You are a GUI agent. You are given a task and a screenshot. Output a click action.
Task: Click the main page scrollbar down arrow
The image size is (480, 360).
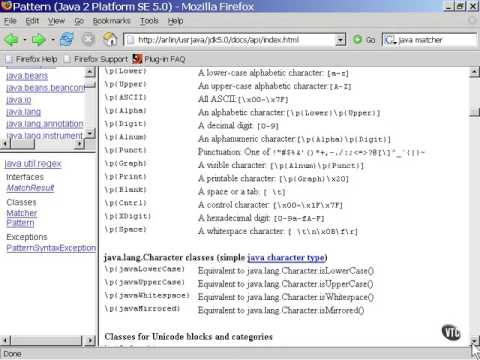tap(474, 341)
